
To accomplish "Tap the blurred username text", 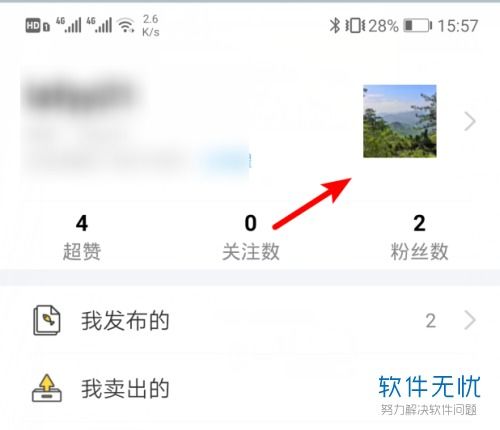I will tap(82, 94).
